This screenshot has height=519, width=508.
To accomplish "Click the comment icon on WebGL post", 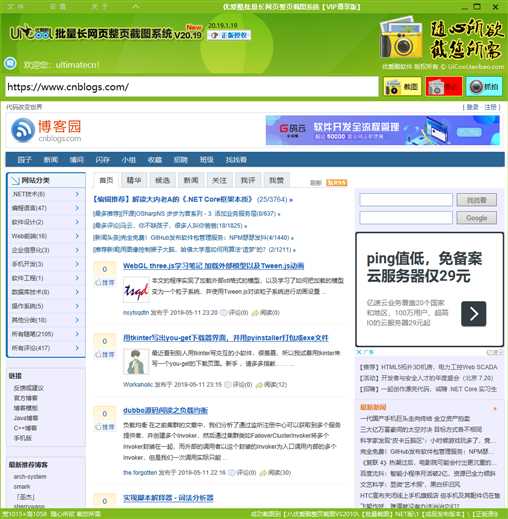I will [224, 313].
